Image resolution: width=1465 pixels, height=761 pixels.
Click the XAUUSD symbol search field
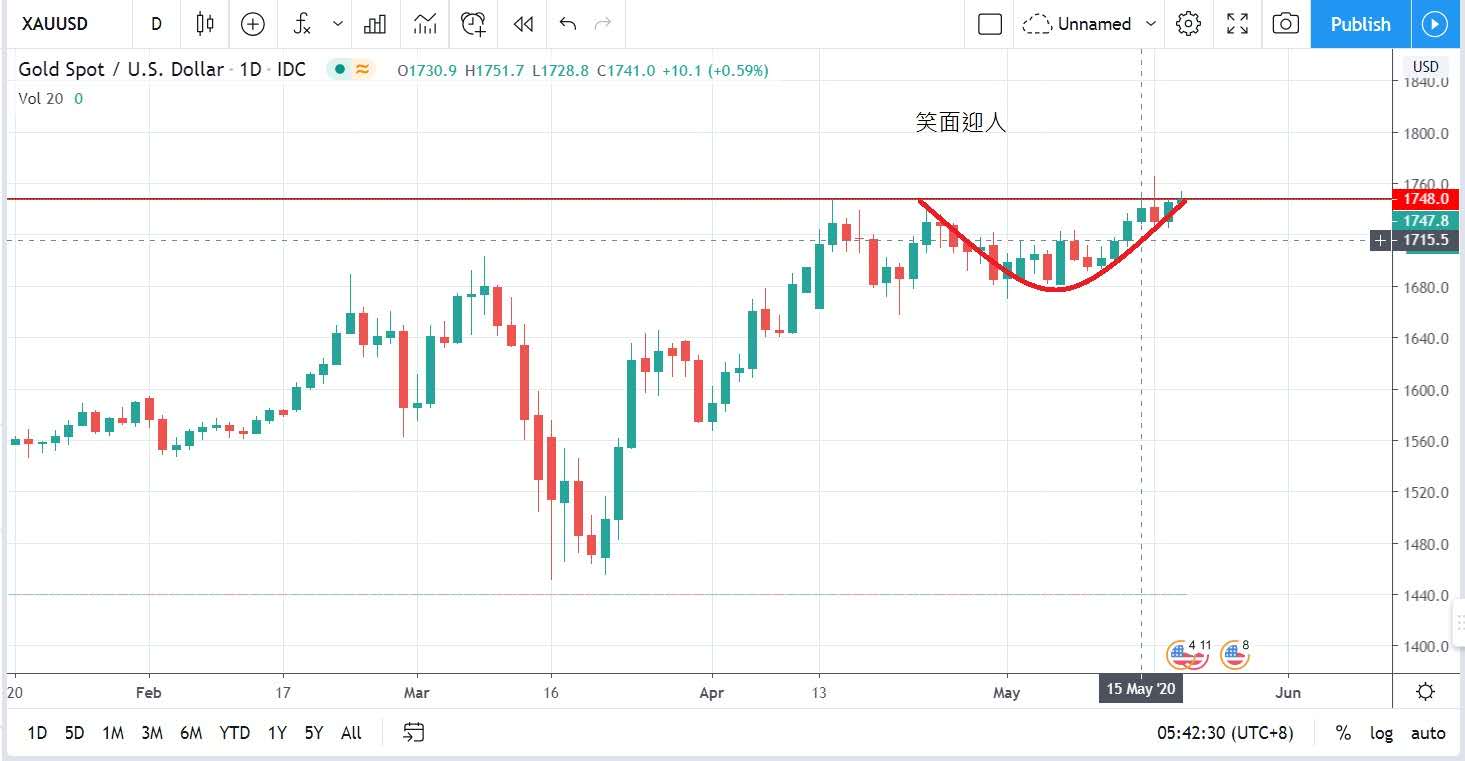[x=55, y=24]
